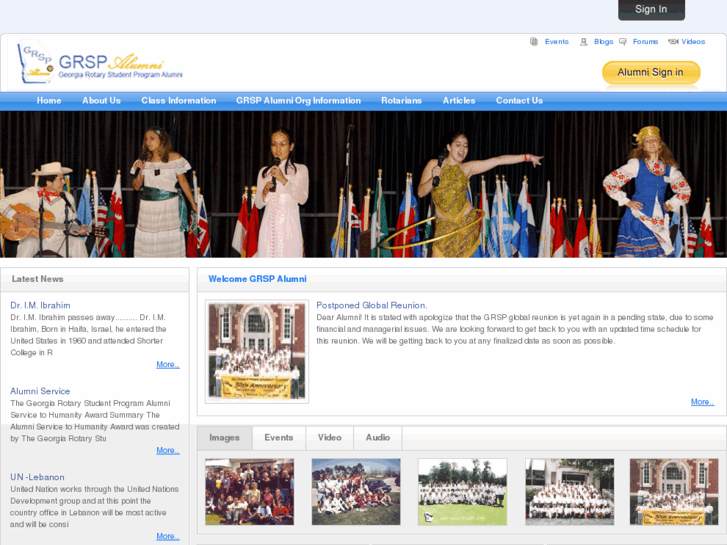Screen dimensions: 727x545
Task: Open Alumni Service news headline
Action: coord(40,391)
